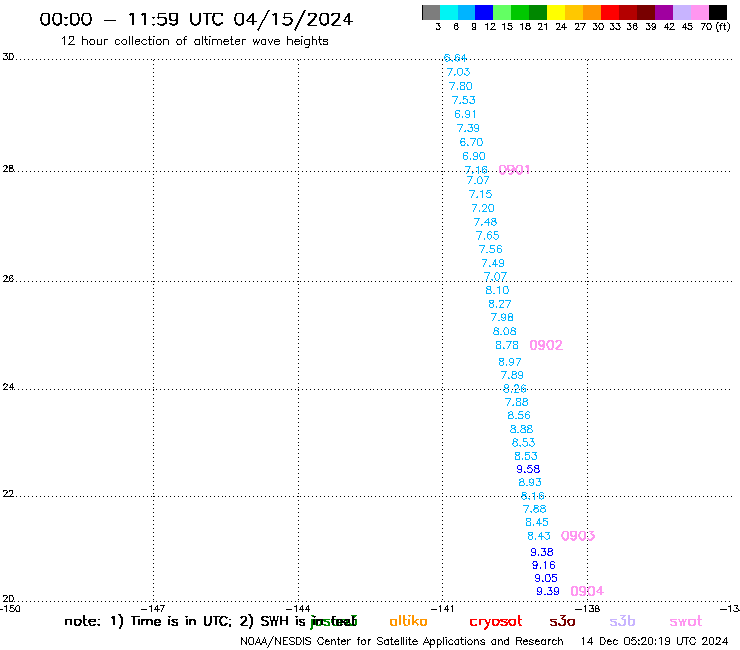This screenshot has width=740, height=650.
Task: Click the note 'Time is in UTC'
Action: 181,621
